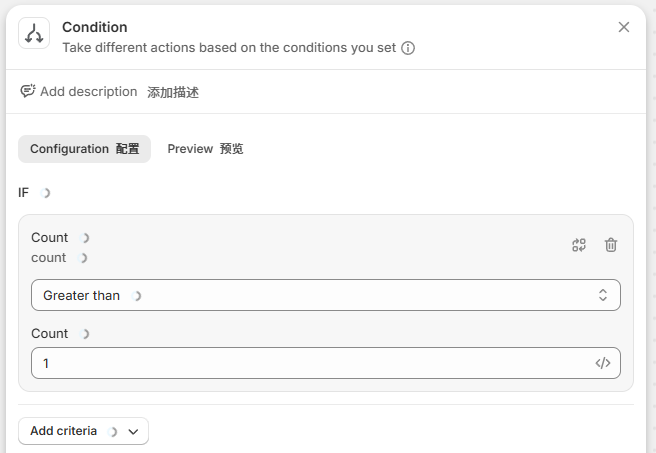Click the IF label
The height and width of the screenshot is (453, 656).
[x=24, y=192]
